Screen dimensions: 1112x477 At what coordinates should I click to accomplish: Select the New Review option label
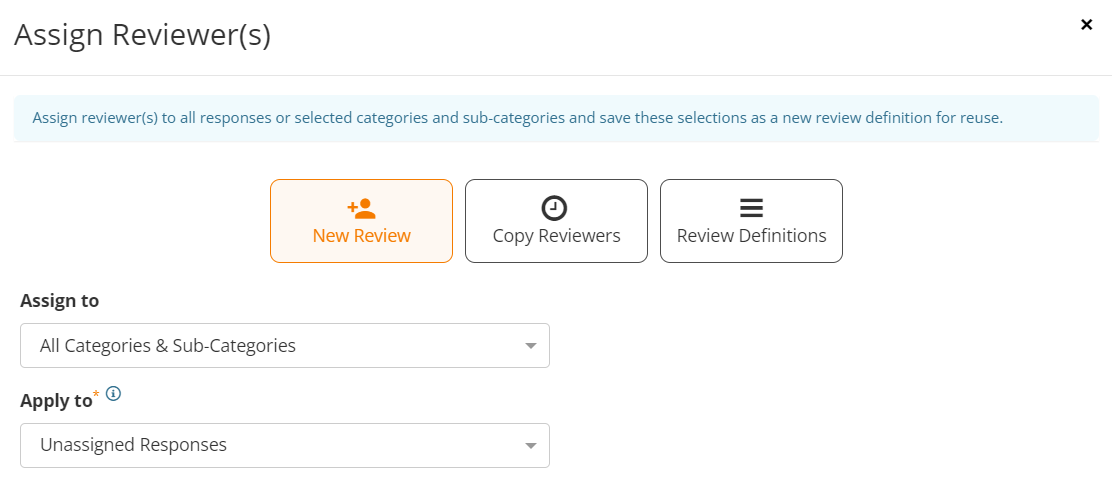(362, 236)
